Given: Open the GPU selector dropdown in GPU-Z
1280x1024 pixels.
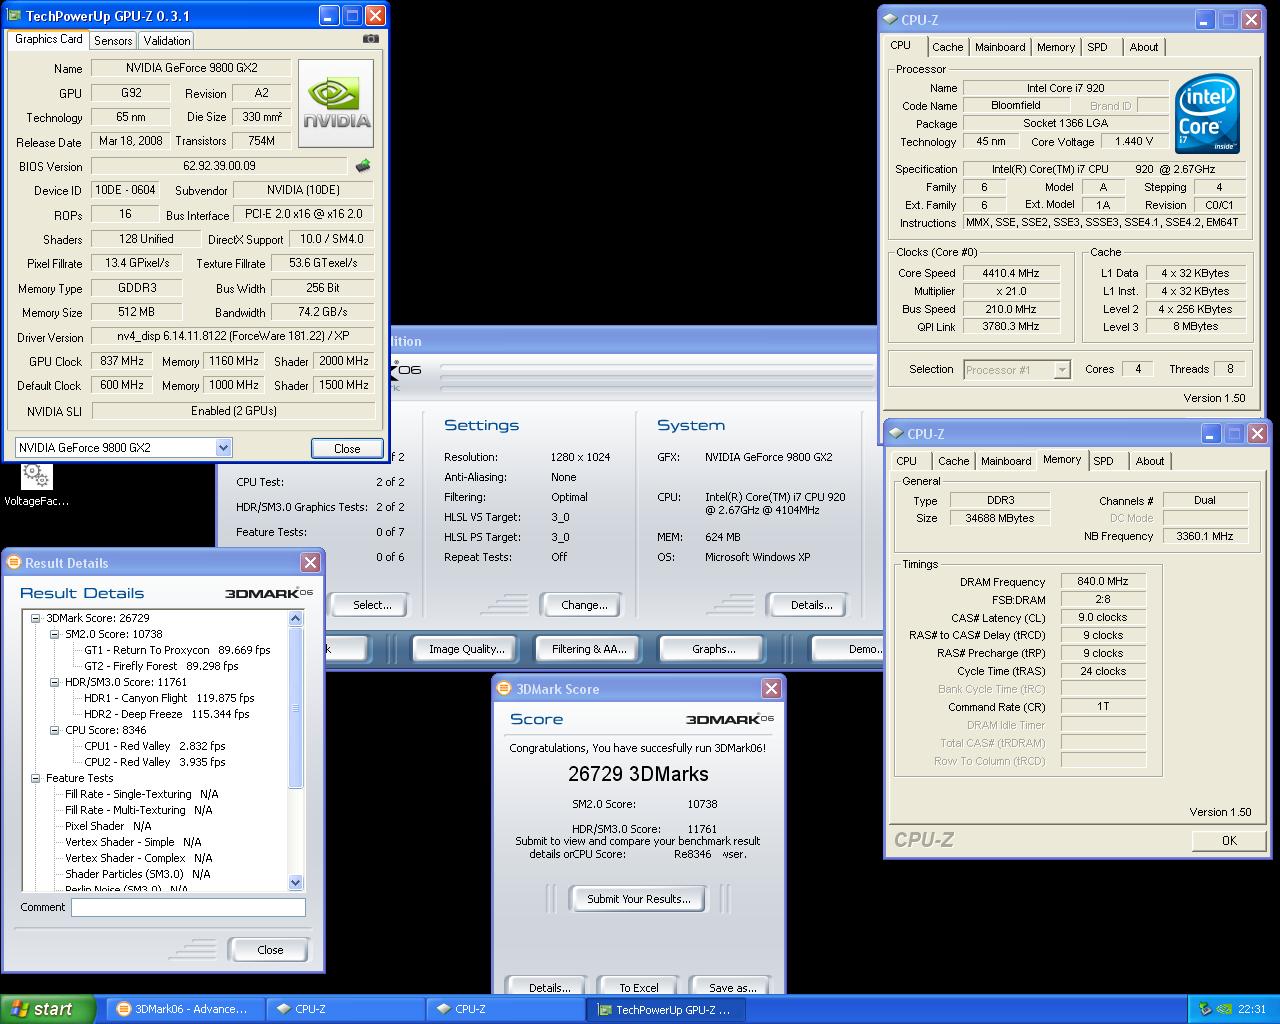Looking at the screenshot, I should [224, 448].
